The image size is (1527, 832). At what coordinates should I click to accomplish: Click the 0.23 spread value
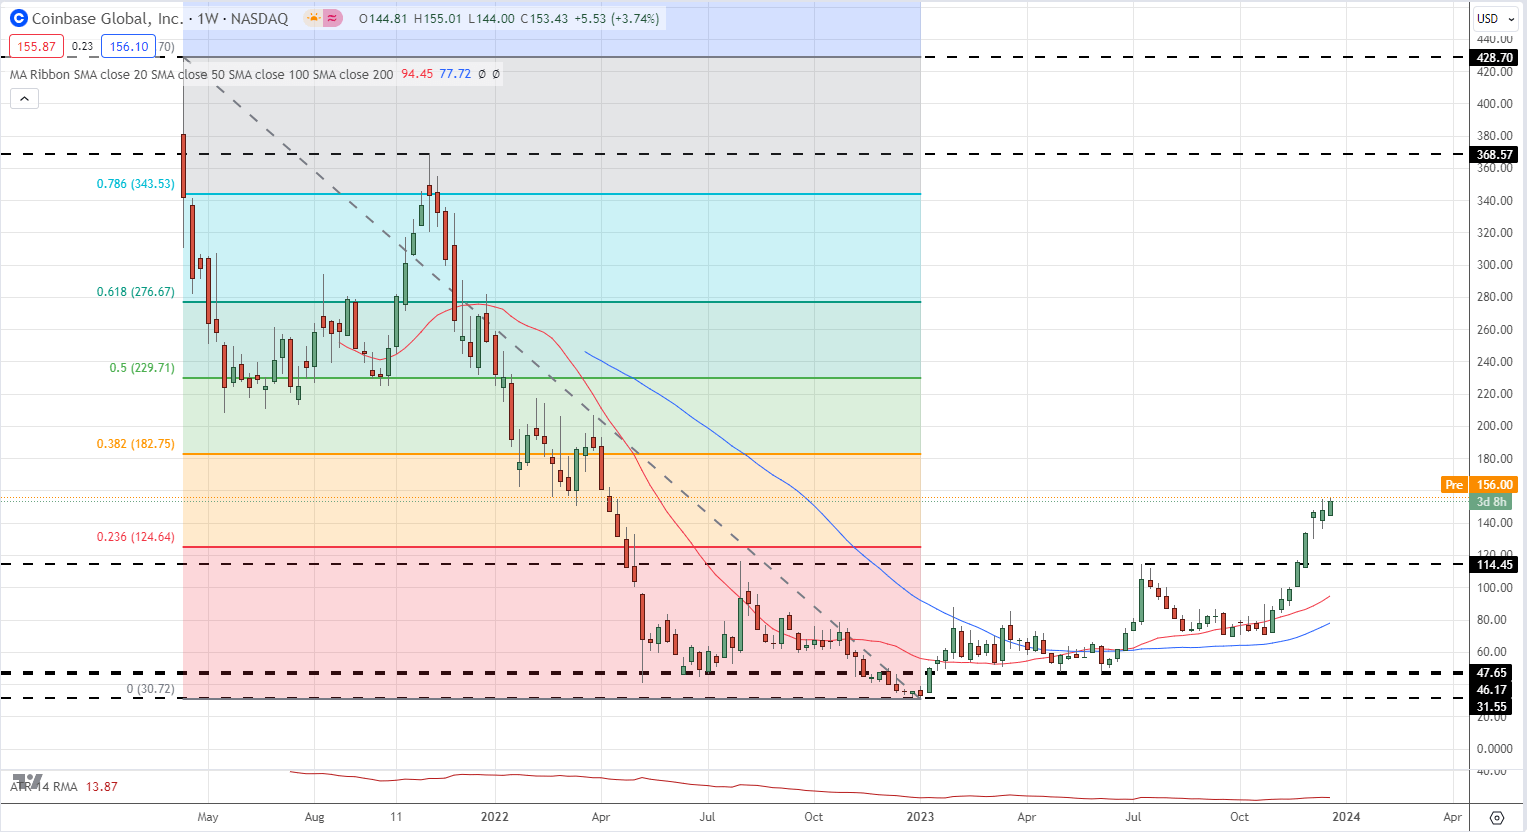point(82,46)
